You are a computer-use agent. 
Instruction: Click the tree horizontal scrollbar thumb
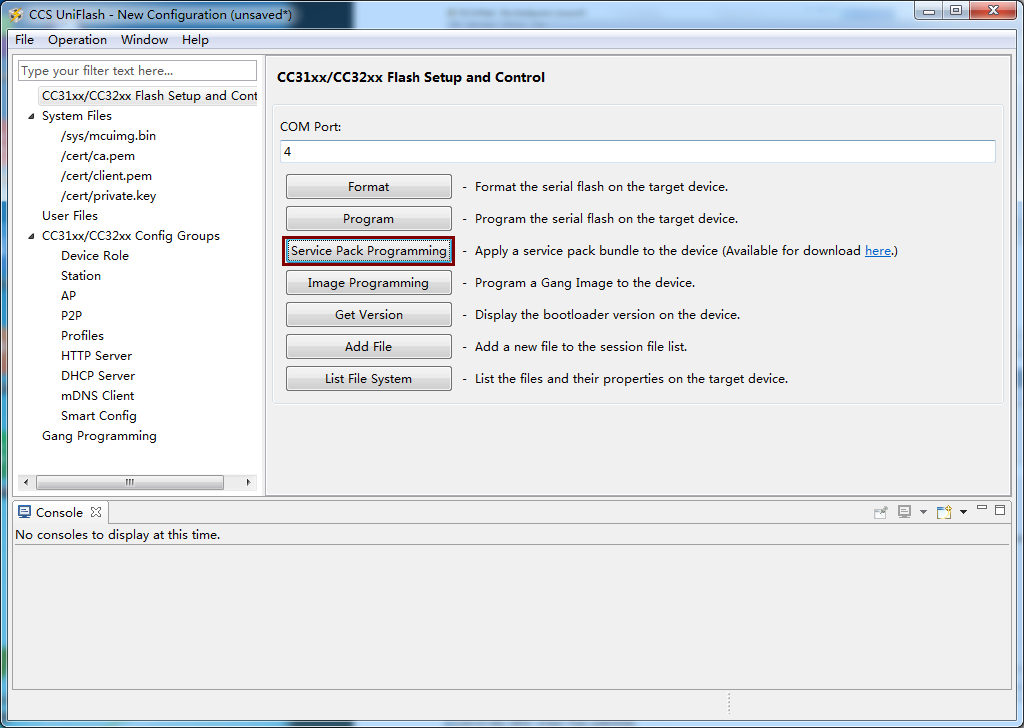point(130,483)
